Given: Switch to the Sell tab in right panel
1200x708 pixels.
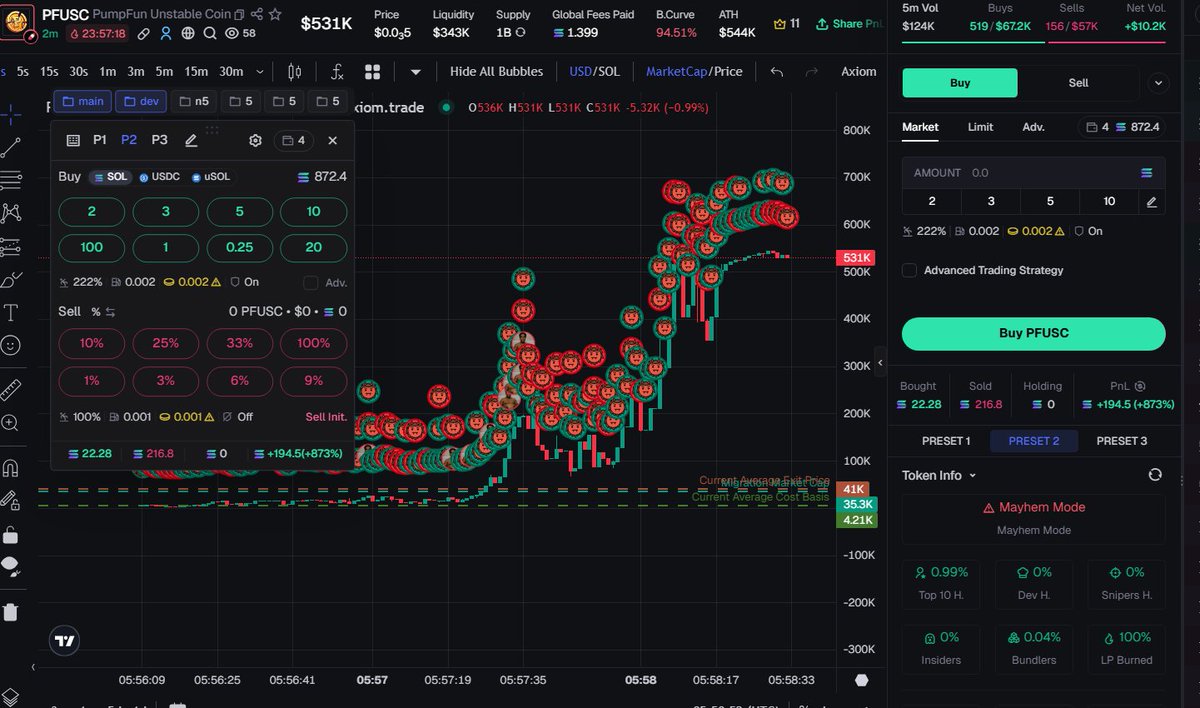Looking at the screenshot, I should [x=1078, y=83].
